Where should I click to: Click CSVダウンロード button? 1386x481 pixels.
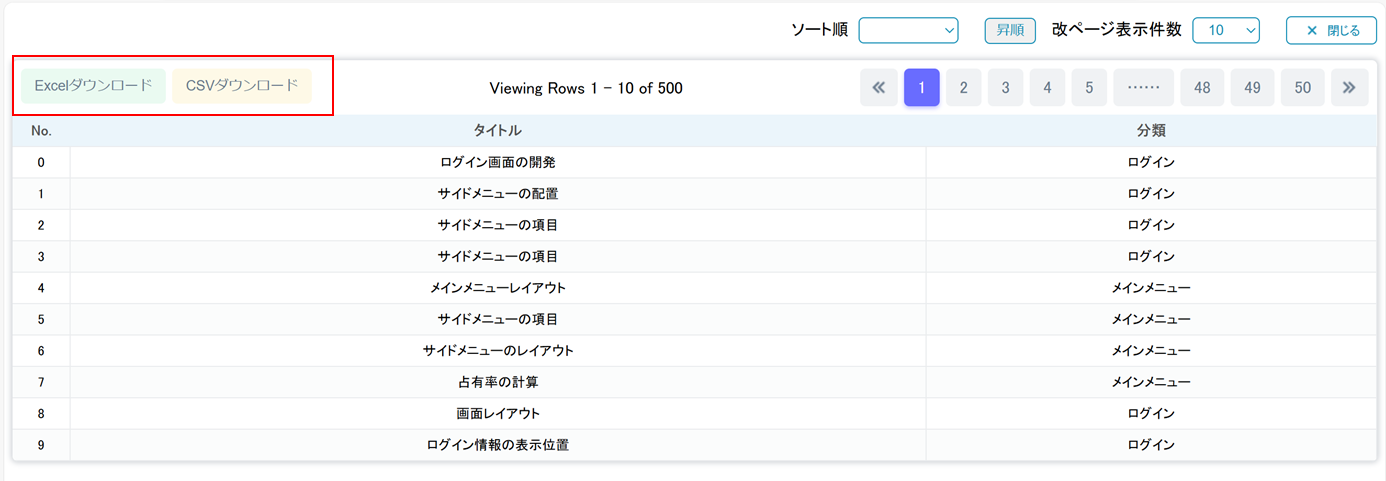click(x=242, y=86)
